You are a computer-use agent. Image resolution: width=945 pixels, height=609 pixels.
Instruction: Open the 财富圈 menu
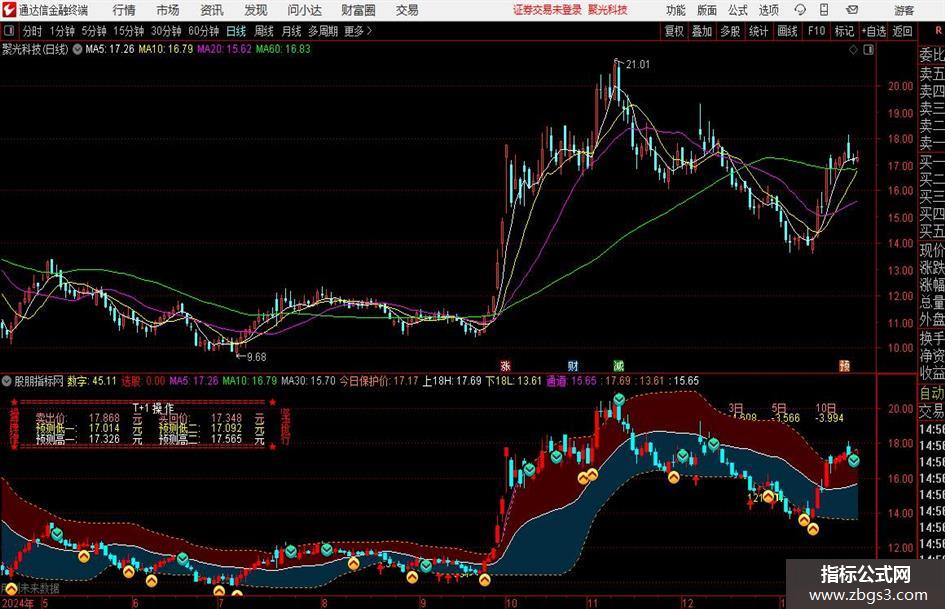tap(358, 10)
